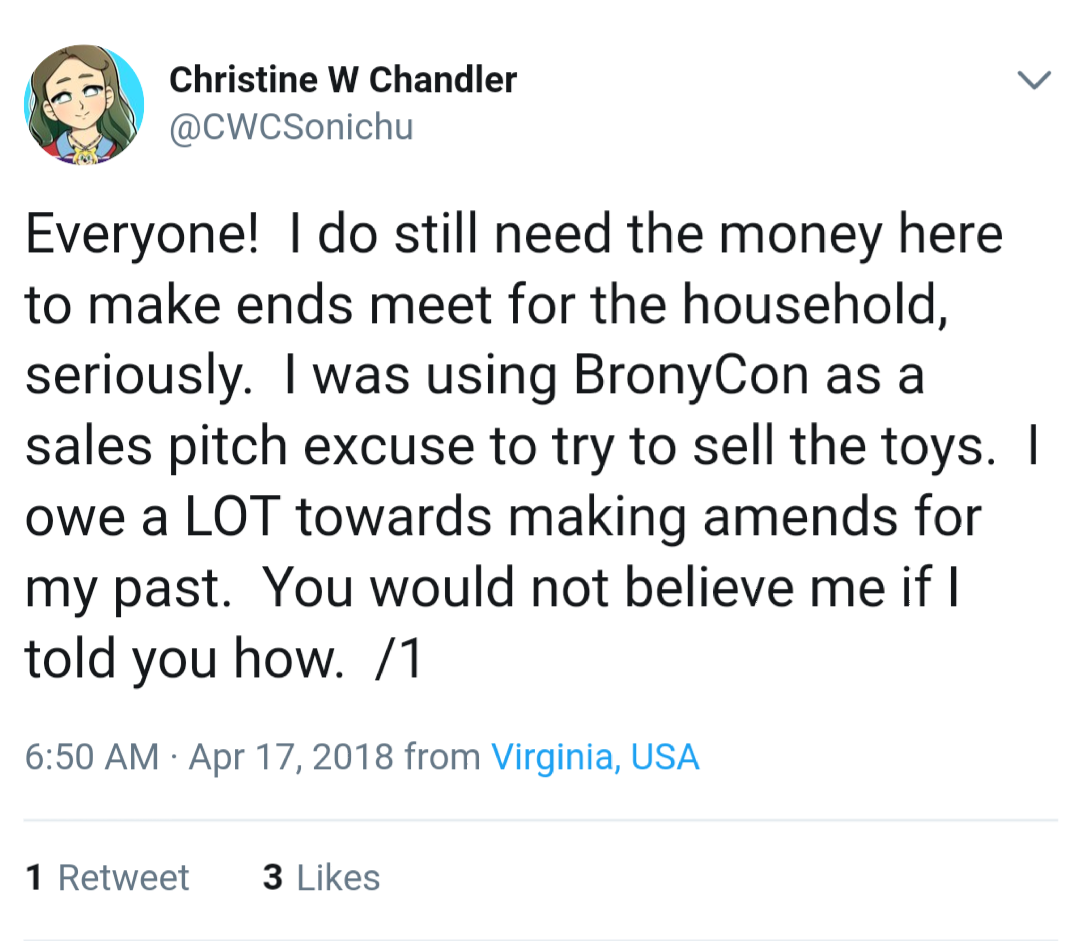This screenshot has height=941, width=1080.
Task: View the 1 Retweet list
Action: 107,877
